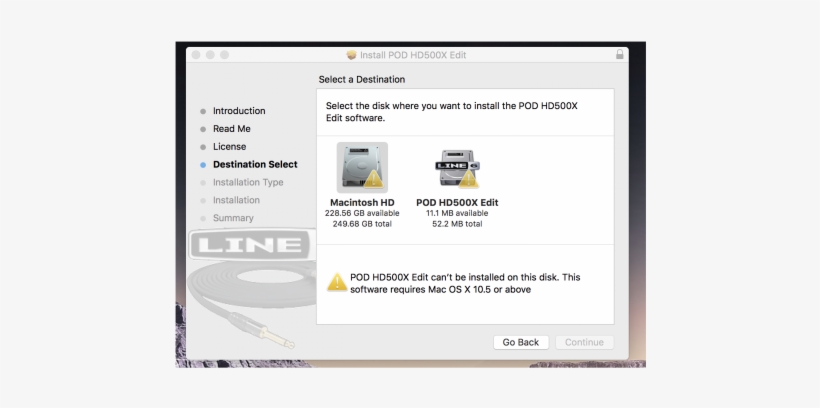Click the disabled Continue button
This screenshot has width=820, height=408.
click(x=584, y=342)
